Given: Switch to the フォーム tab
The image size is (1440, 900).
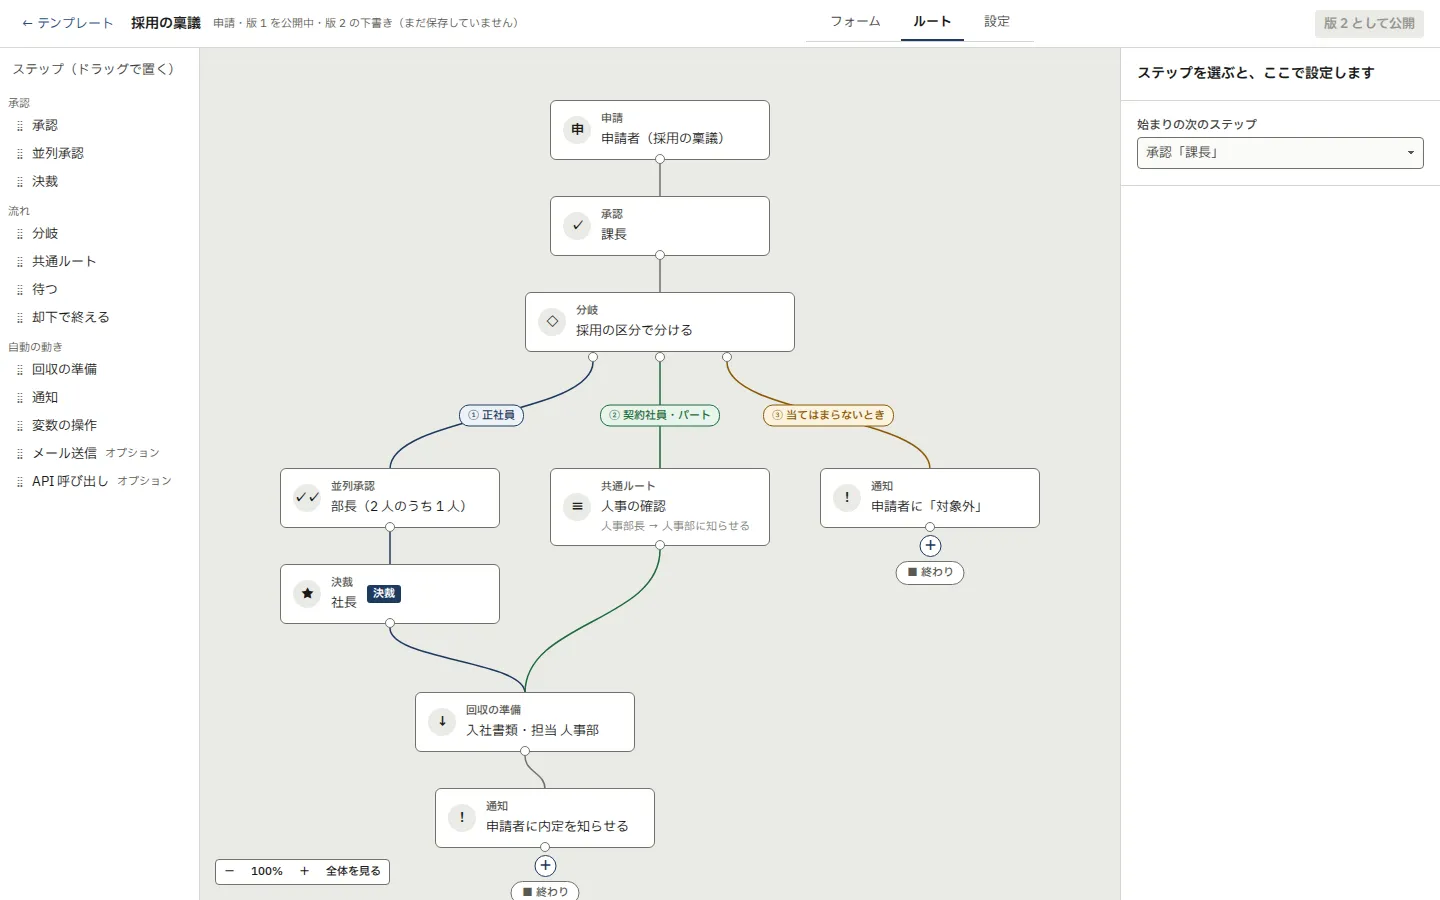Looking at the screenshot, I should [855, 21].
